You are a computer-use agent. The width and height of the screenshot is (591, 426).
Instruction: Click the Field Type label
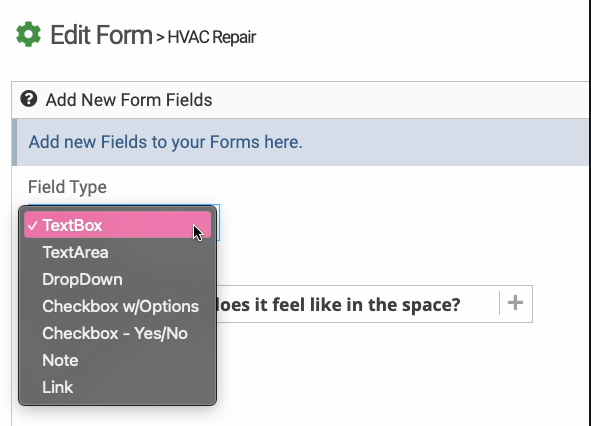click(67, 187)
